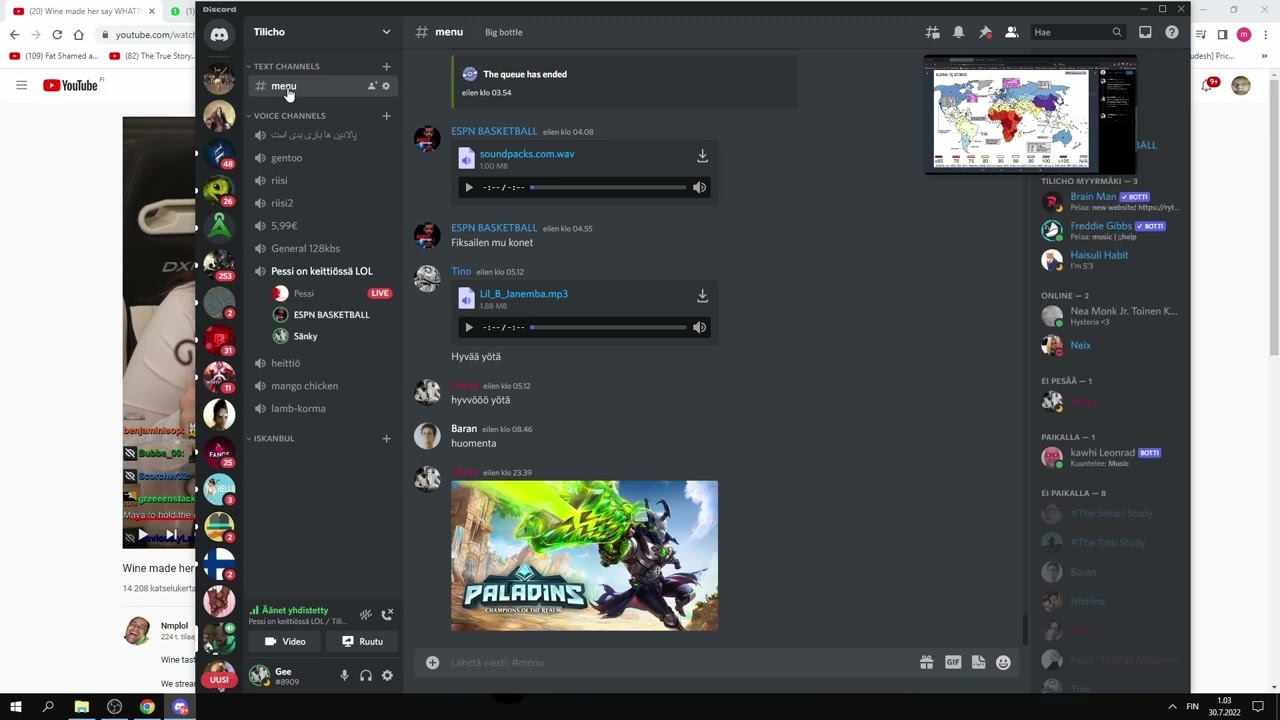
Task: Share screen with Ruutu button
Action: (x=361, y=642)
